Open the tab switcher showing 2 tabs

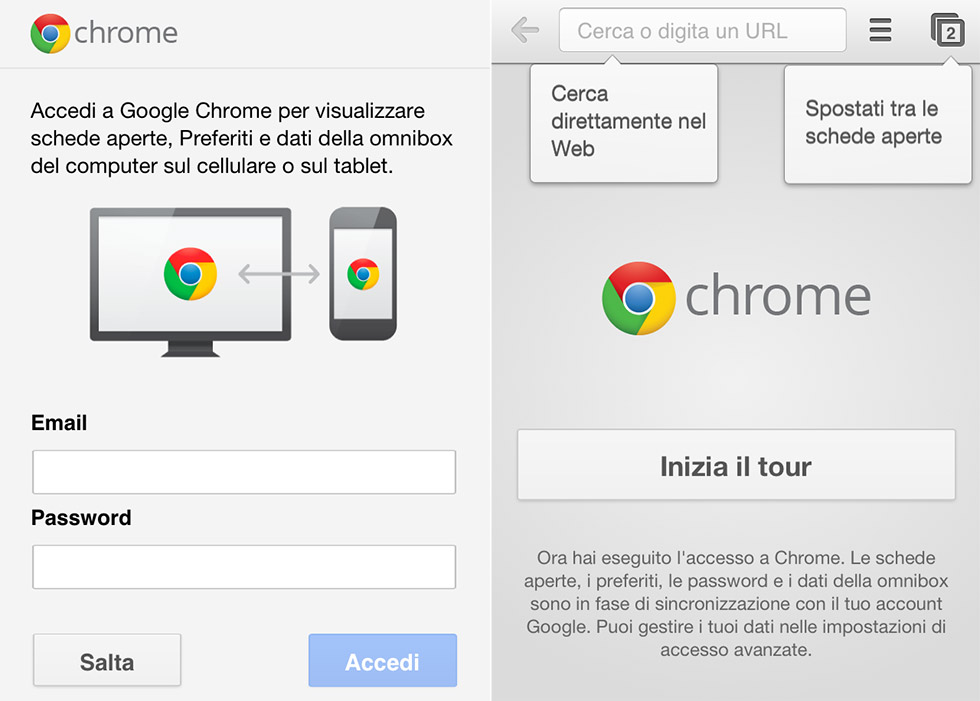[948, 31]
